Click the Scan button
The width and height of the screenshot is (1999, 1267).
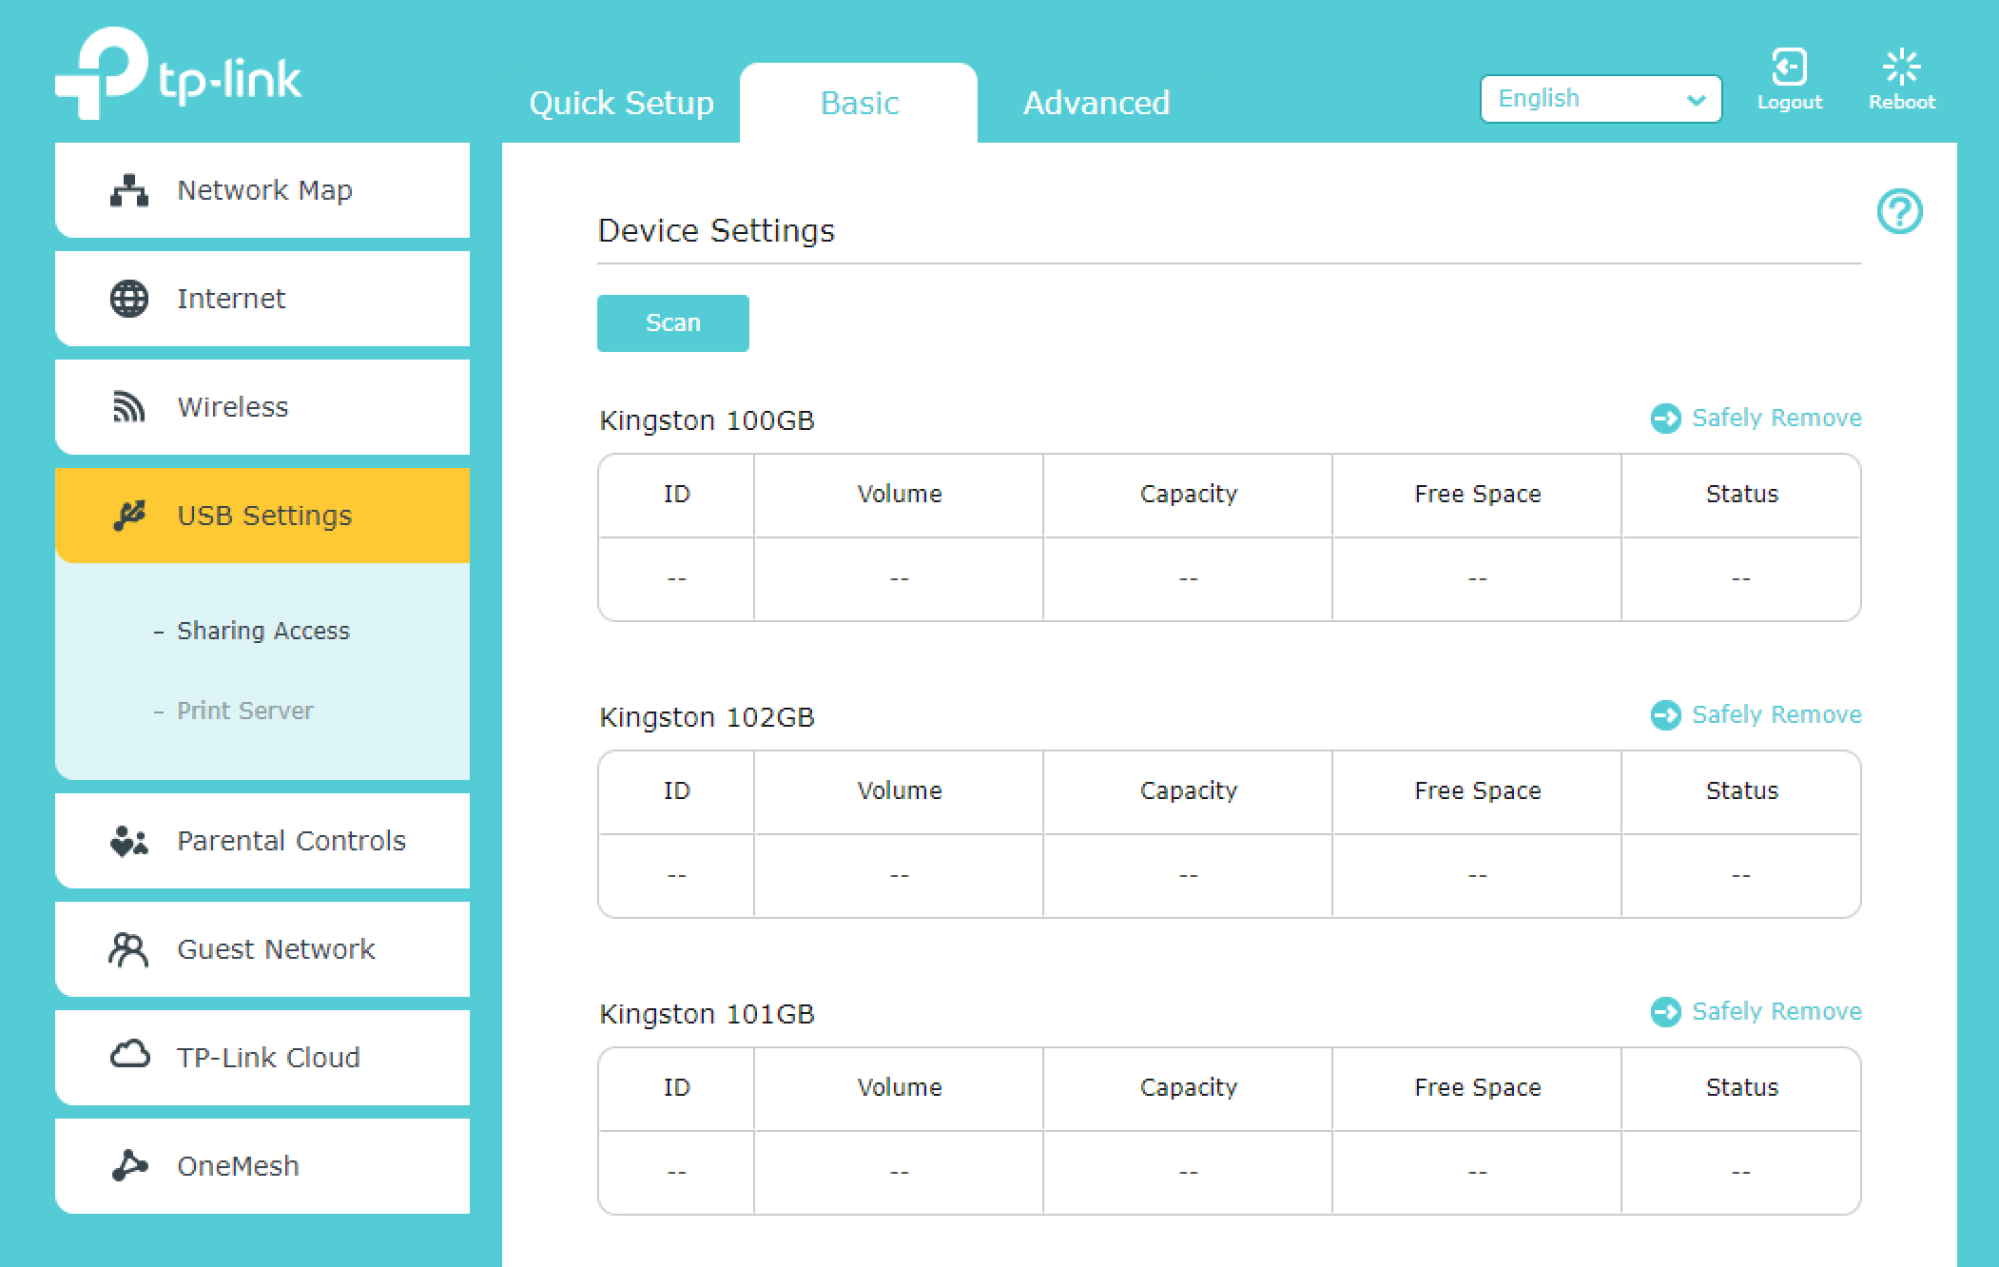click(673, 323)
